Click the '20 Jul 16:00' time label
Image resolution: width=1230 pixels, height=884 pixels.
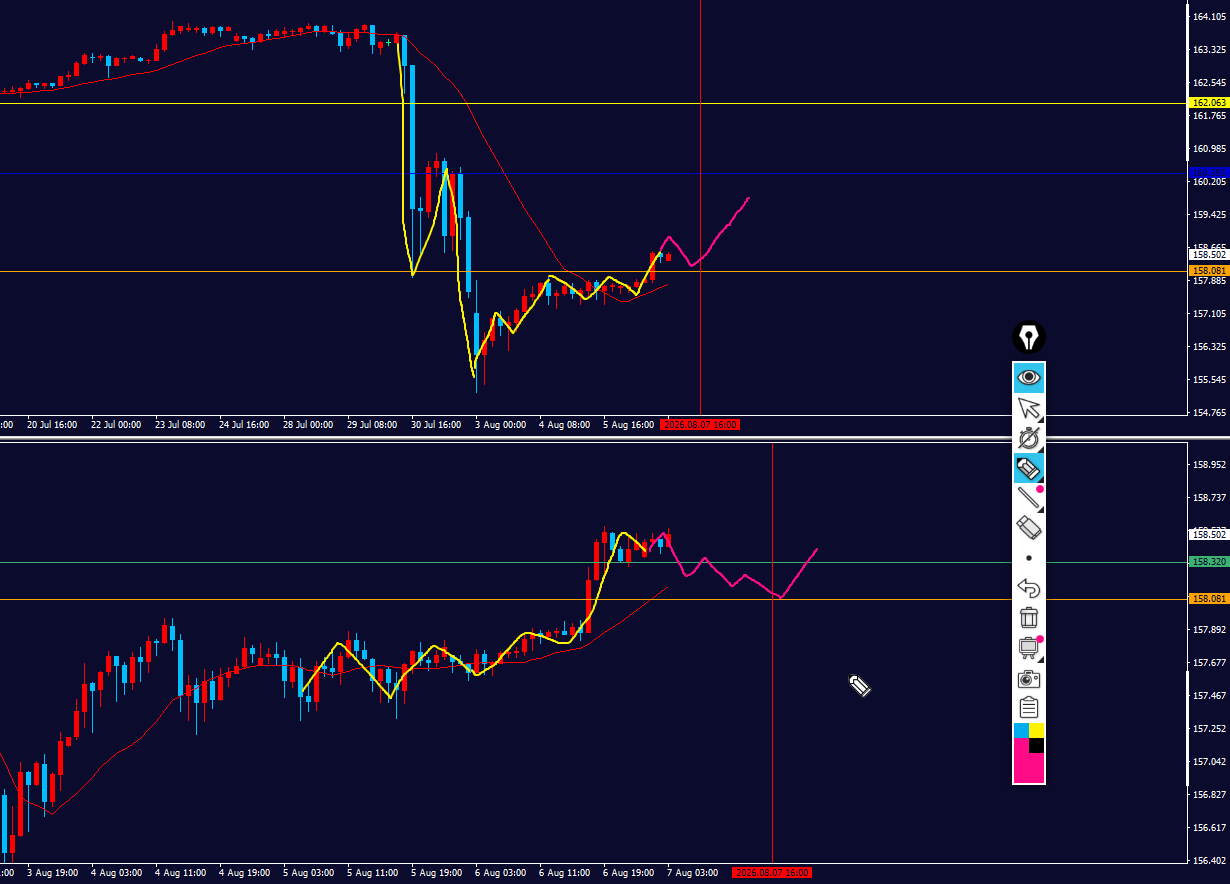[x=52, y=425]
